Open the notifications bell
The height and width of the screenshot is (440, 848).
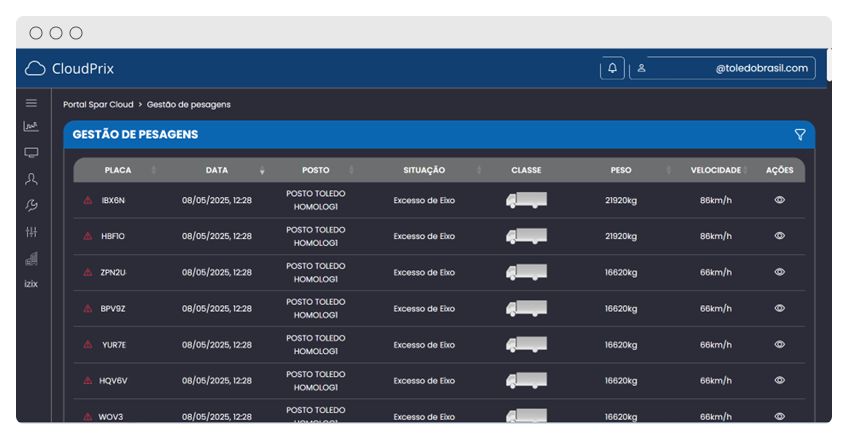tap(612, 68)
